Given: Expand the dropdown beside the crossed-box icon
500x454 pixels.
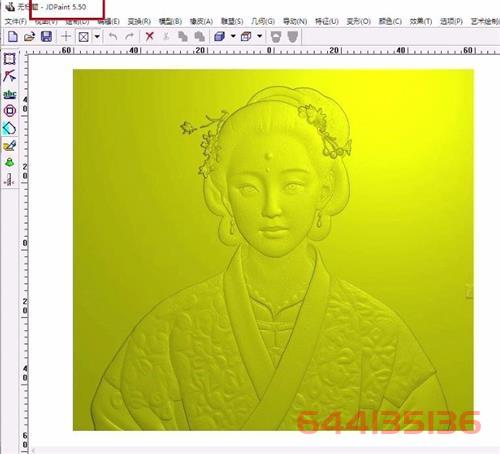Looking at the screenshot, I should [x=97, y=36].
